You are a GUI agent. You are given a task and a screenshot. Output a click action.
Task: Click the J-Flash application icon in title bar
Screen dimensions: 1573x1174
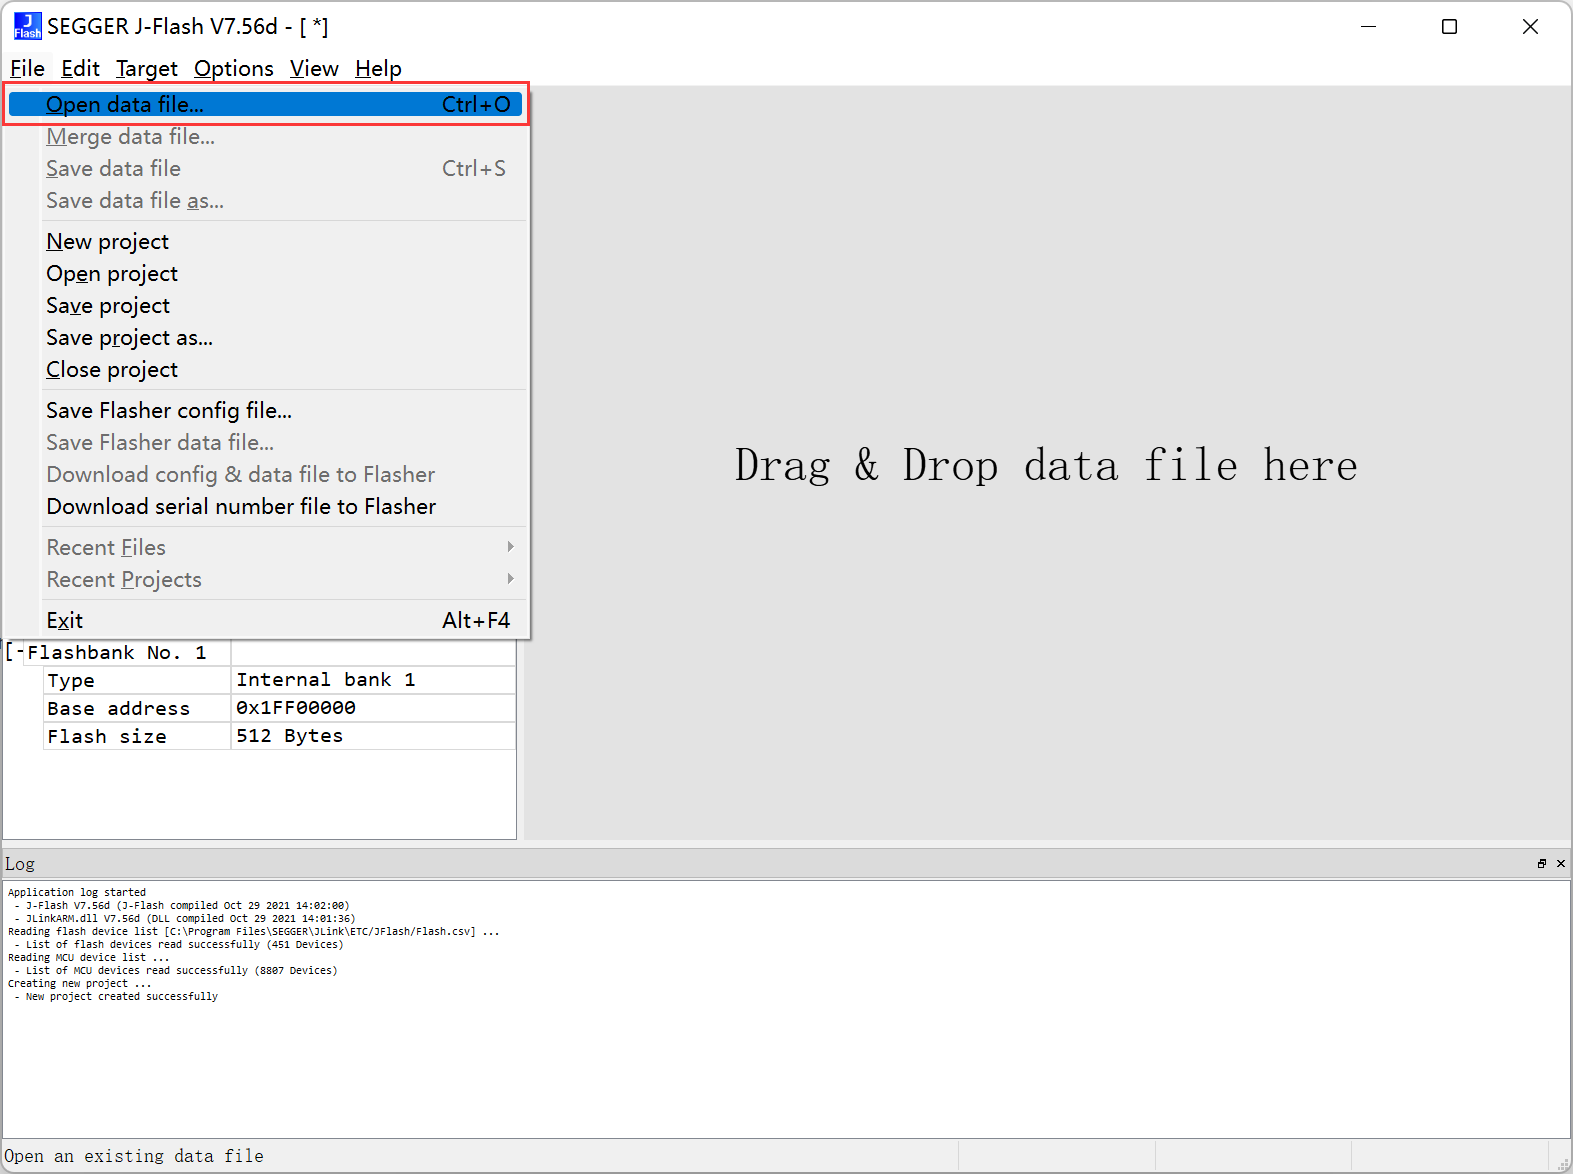27,26
